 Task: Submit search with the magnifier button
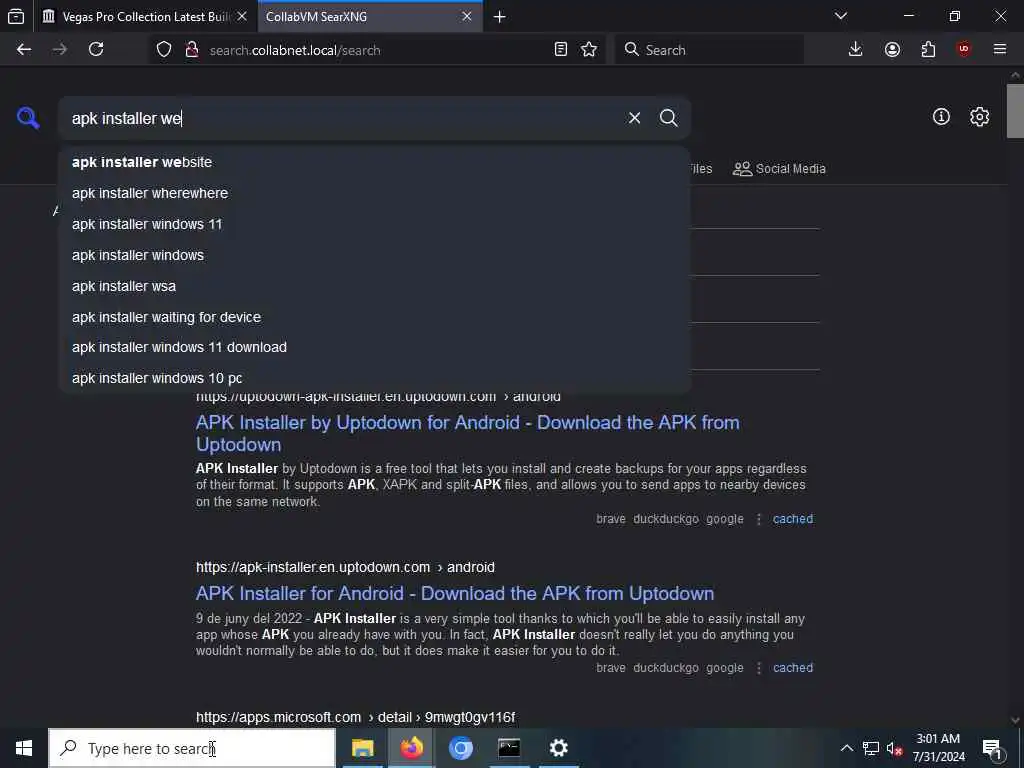pyautogui.click(x=668, y=118)
